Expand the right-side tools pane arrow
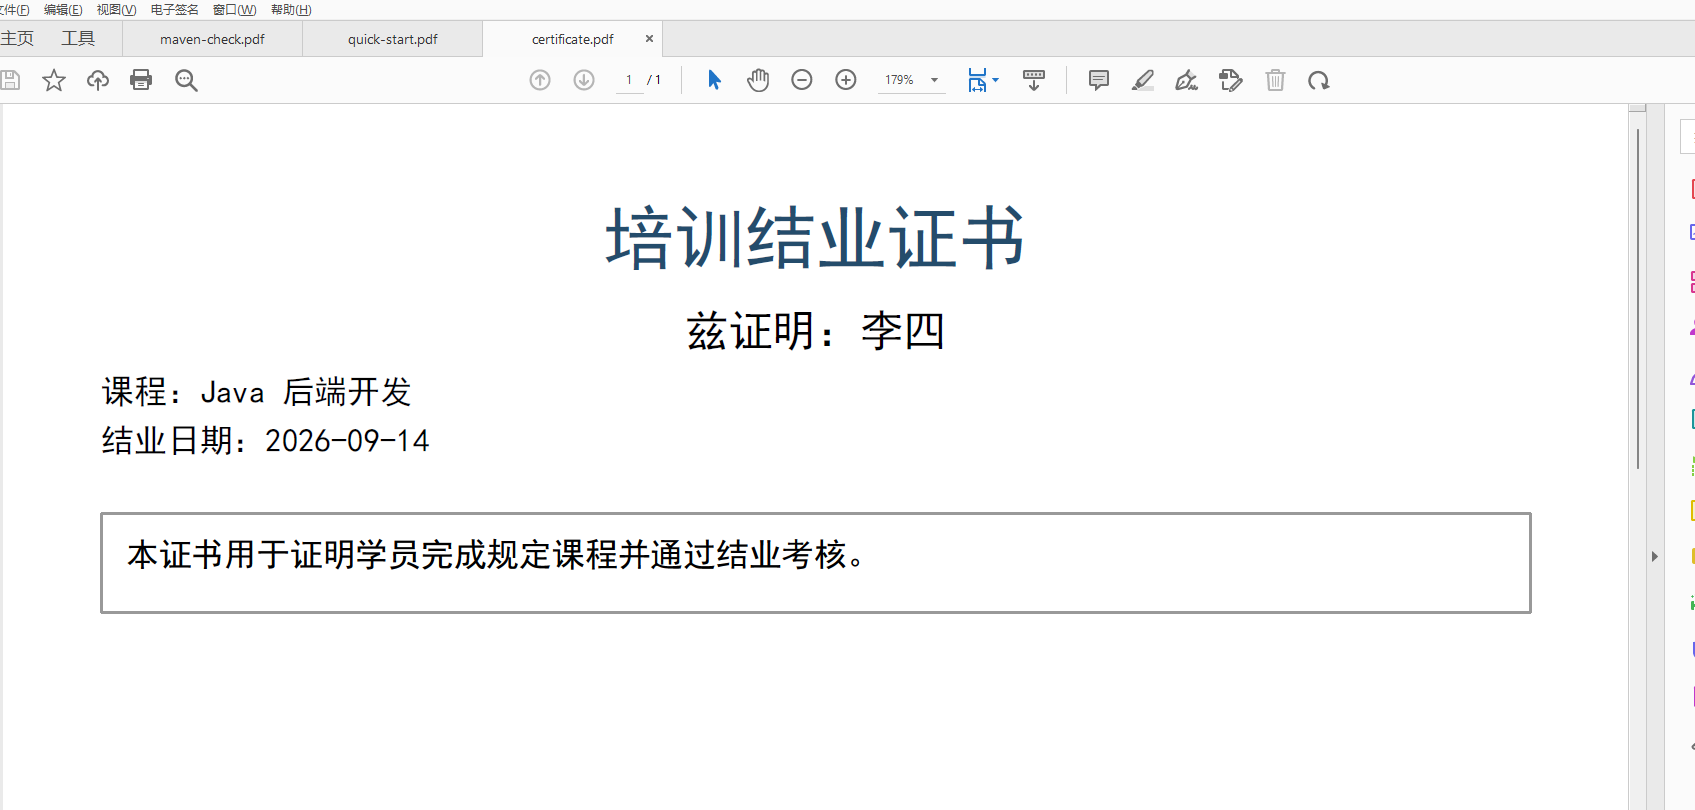The width and height of the screenshot is (1695, 810). (1655, 556)
